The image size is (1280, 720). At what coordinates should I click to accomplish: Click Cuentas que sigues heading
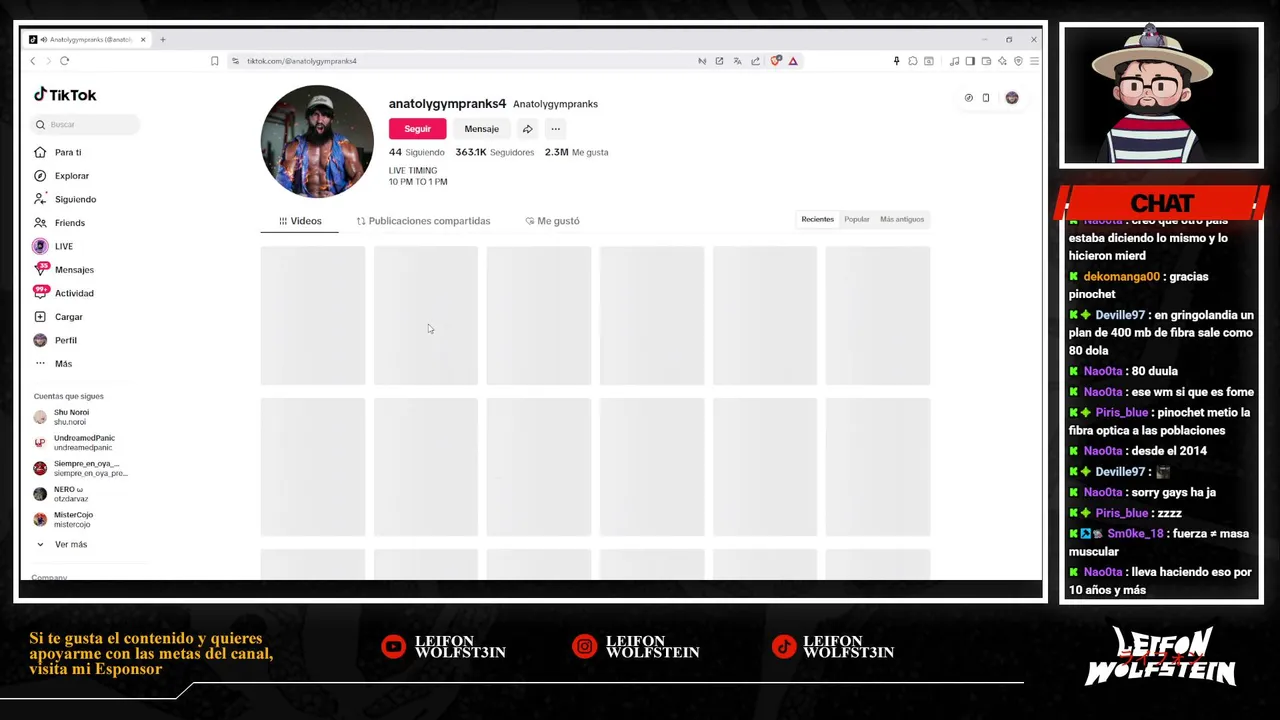point(68,396)
